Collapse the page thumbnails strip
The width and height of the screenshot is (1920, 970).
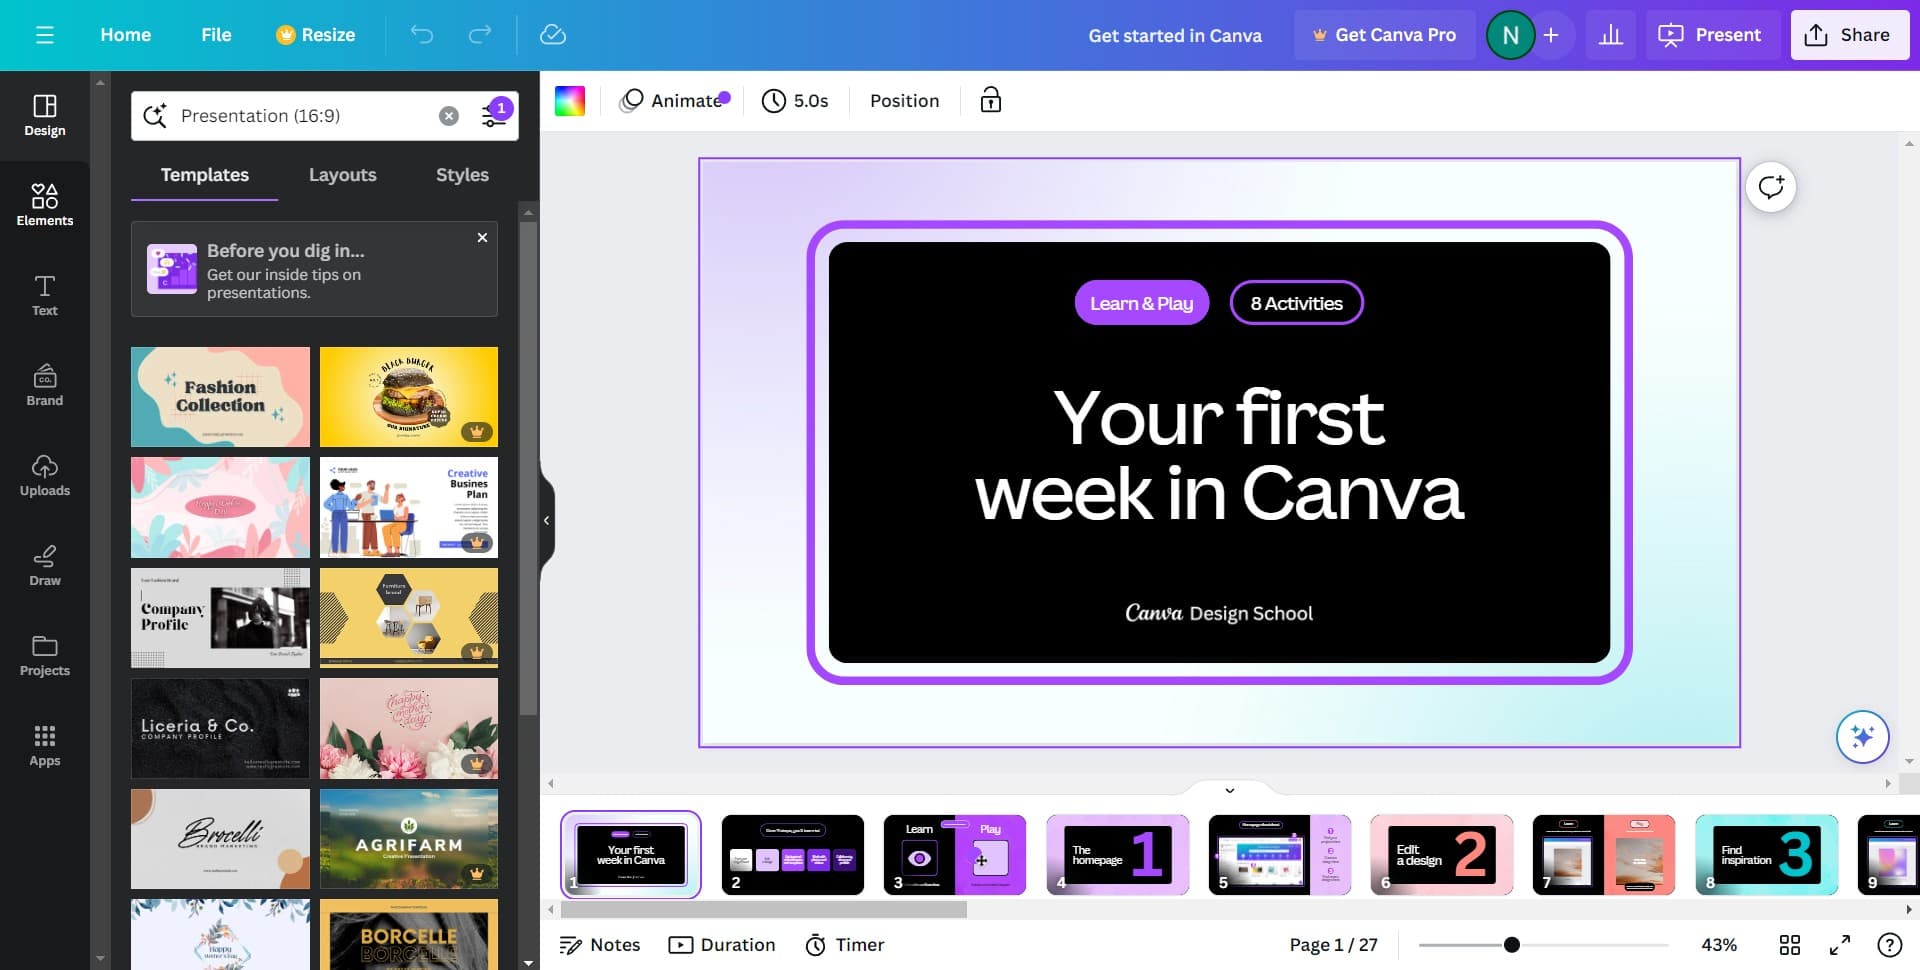click(x=1229, y=790)
